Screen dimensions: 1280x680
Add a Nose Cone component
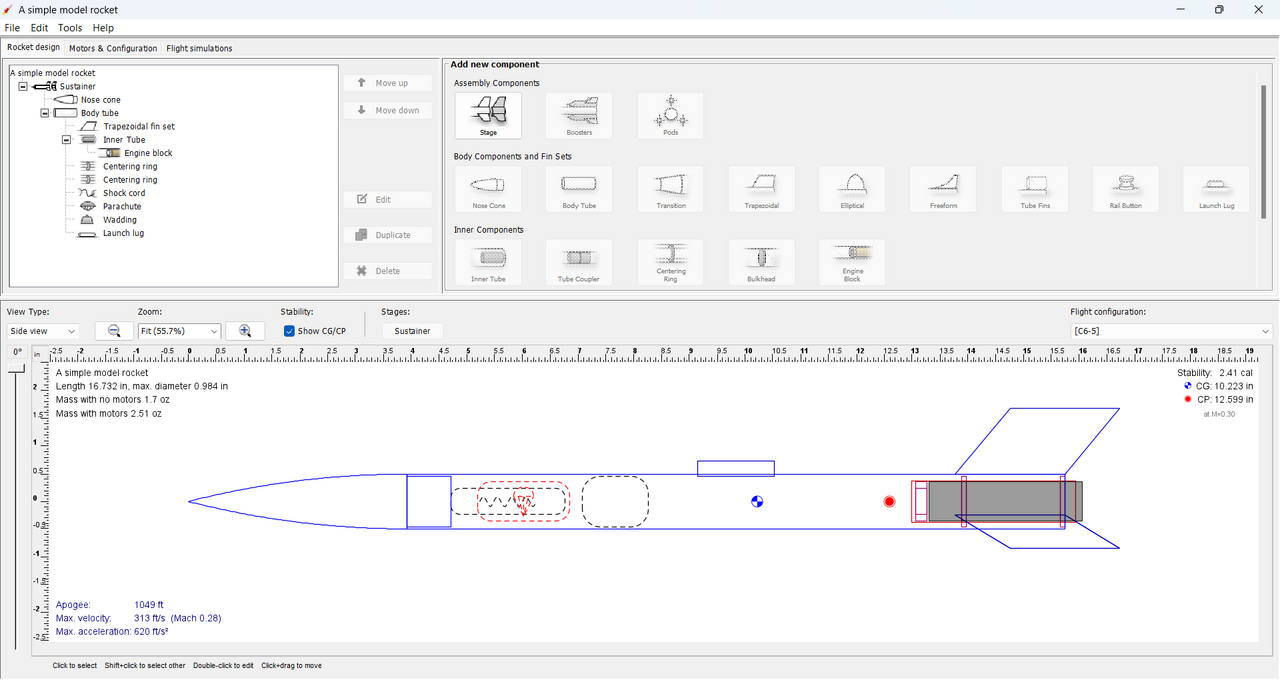click(x=488, y=189)
